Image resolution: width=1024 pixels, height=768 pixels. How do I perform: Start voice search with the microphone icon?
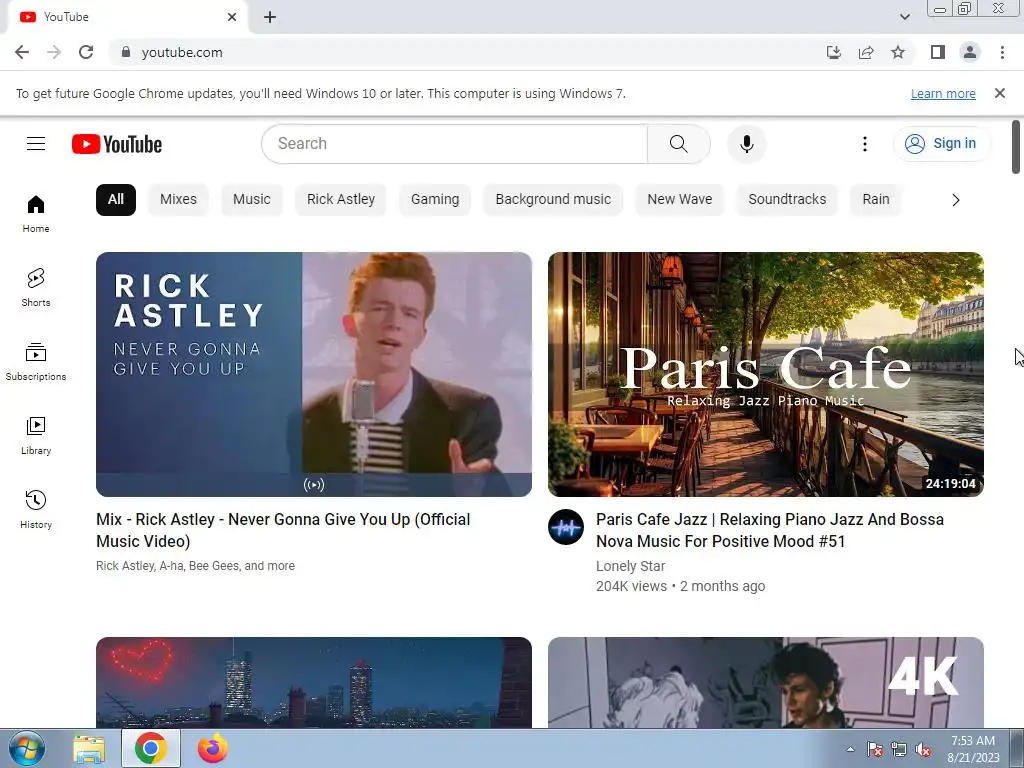pyautogui.click(x=746, y=144)
